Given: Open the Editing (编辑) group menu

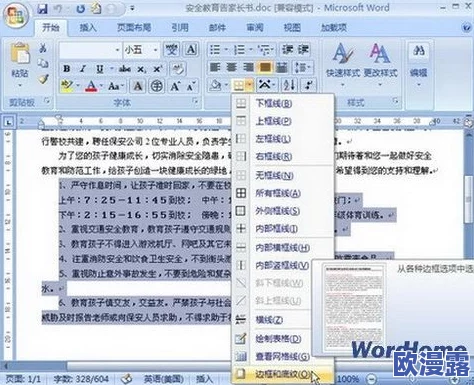Looking at the screenshot, I should 419,65.
